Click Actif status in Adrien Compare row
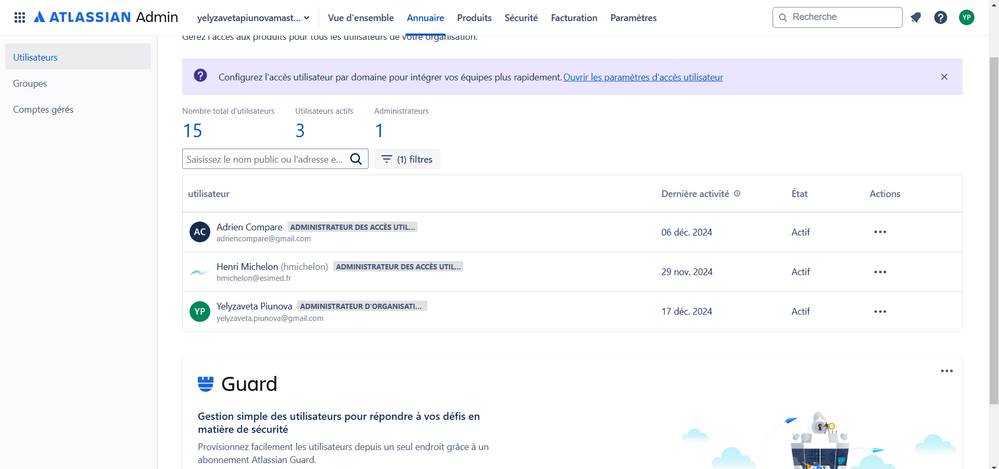This screenshot has height=469, width=999. 801,233
